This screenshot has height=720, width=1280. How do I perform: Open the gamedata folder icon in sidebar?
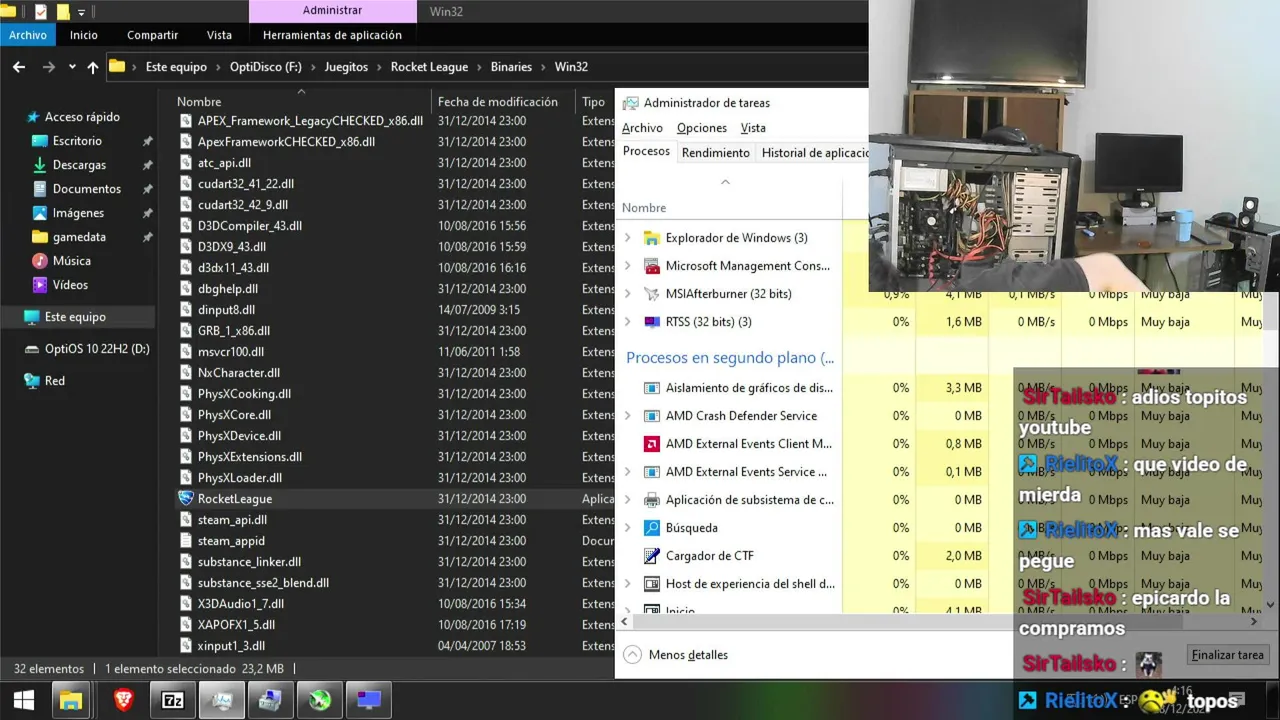(x=40, y=237)
